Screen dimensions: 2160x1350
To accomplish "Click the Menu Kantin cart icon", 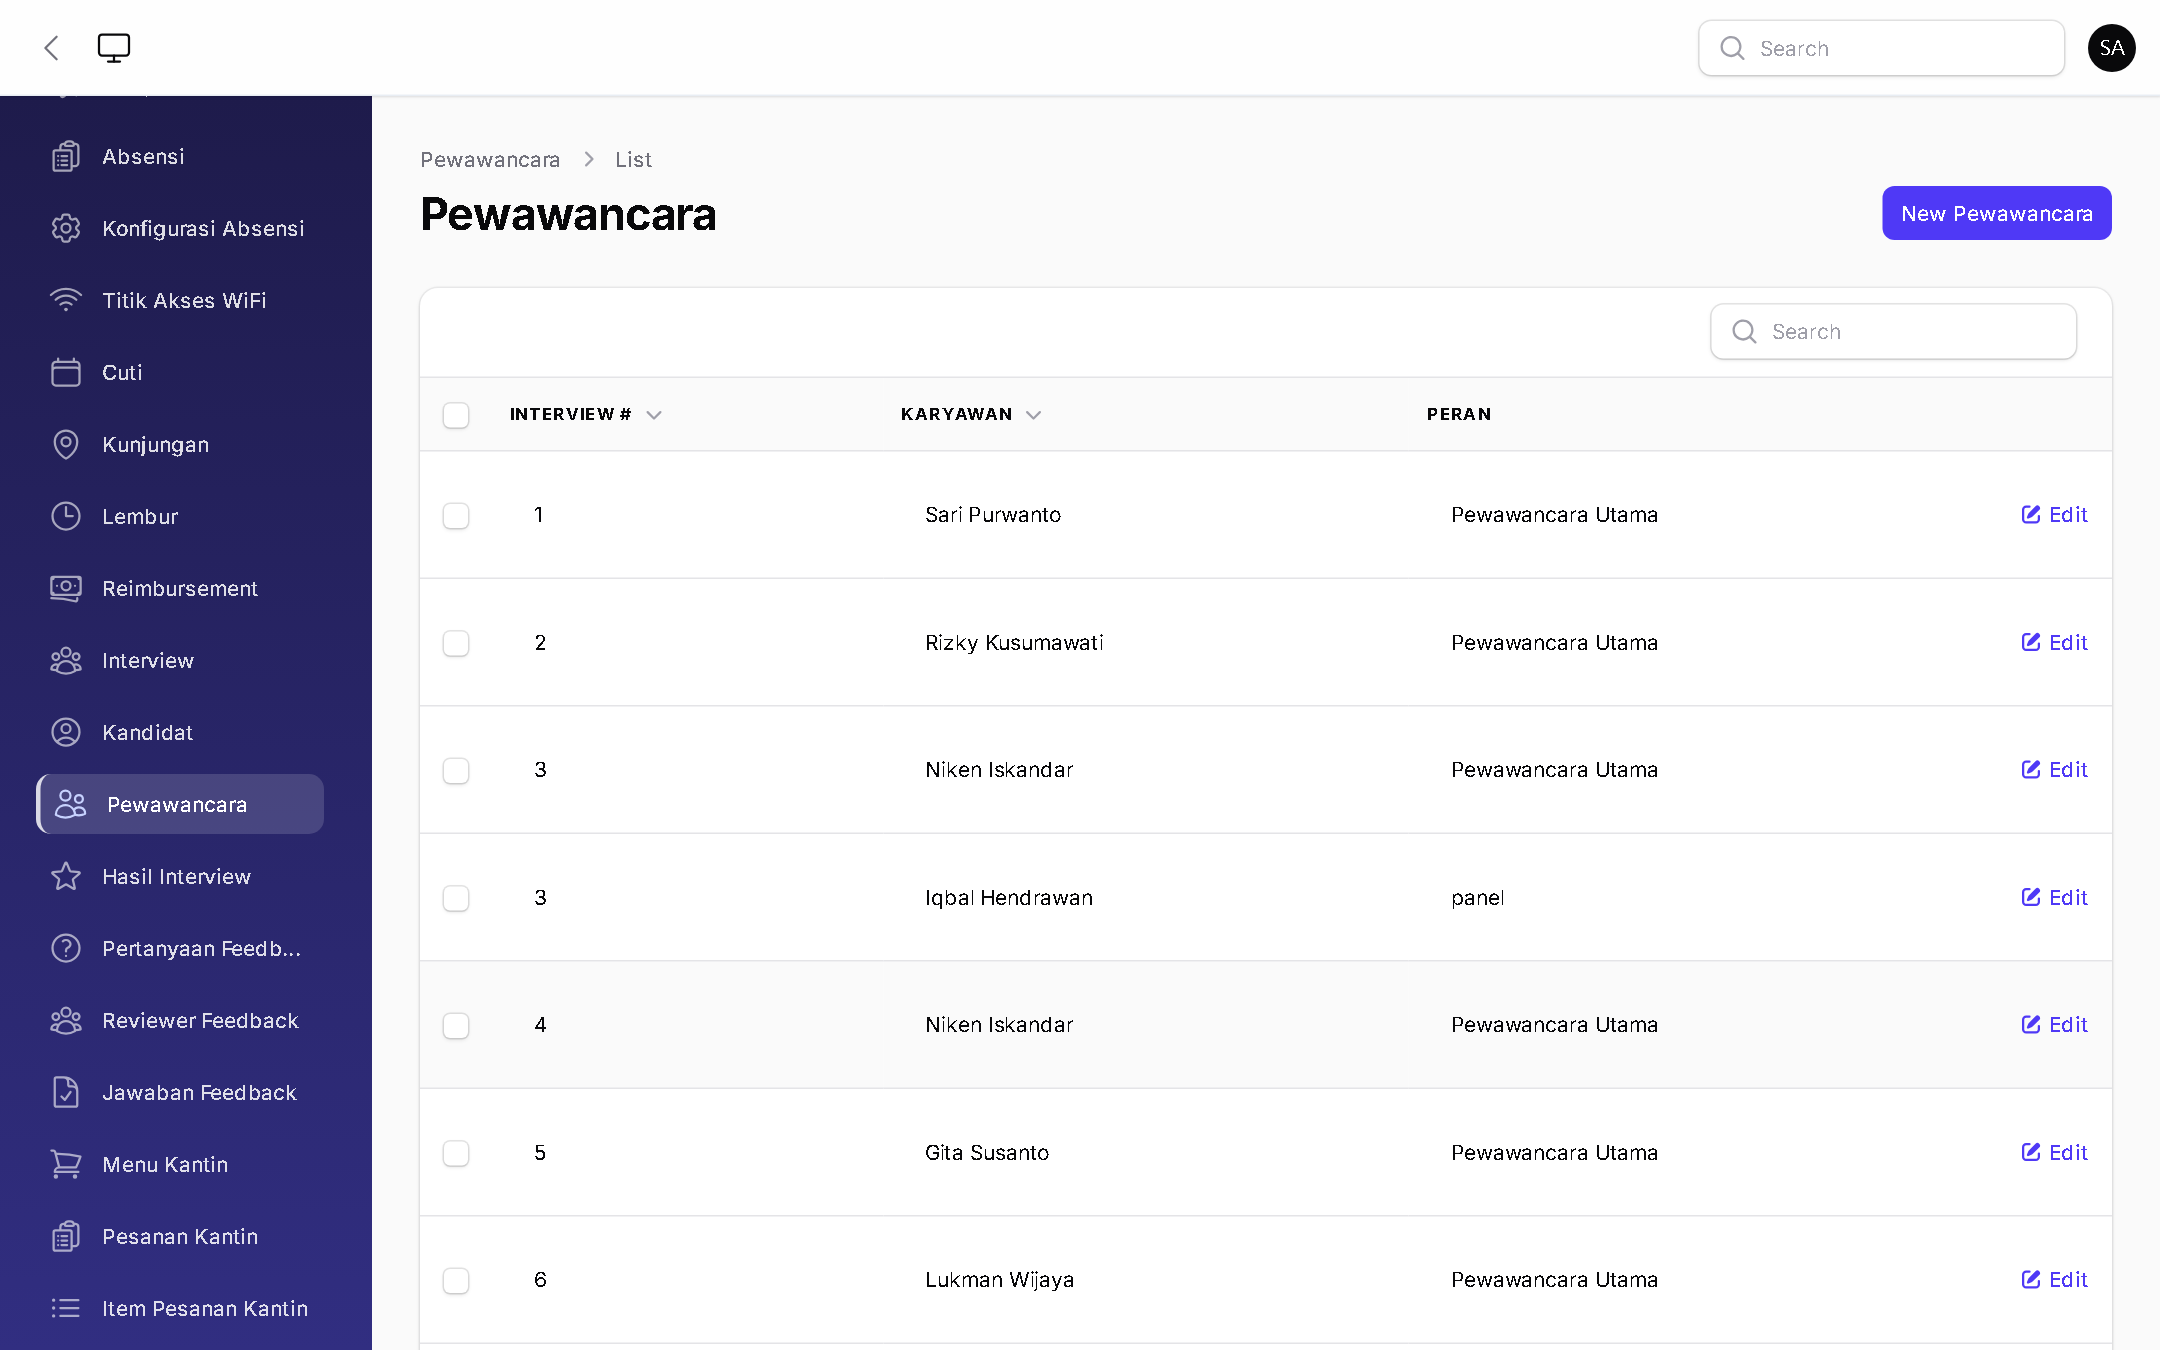I will 66,1165.
